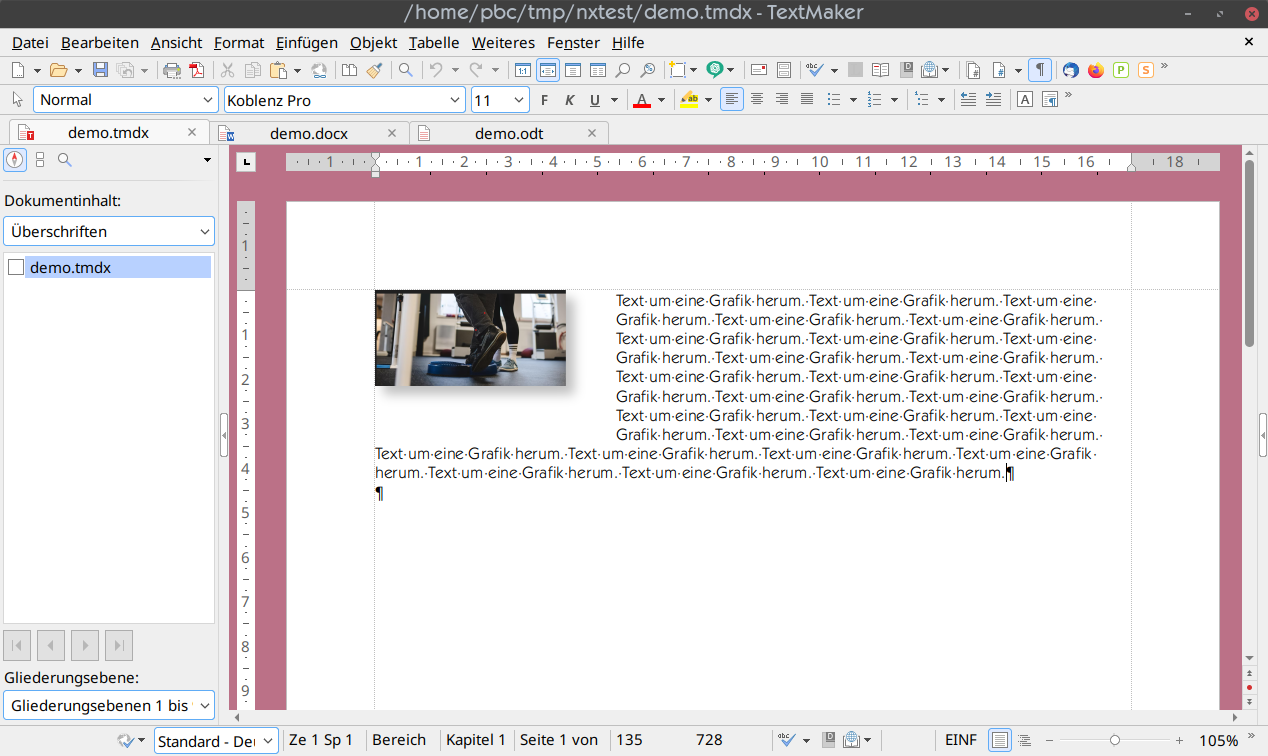Open character formatting with the A icon

1025,99
